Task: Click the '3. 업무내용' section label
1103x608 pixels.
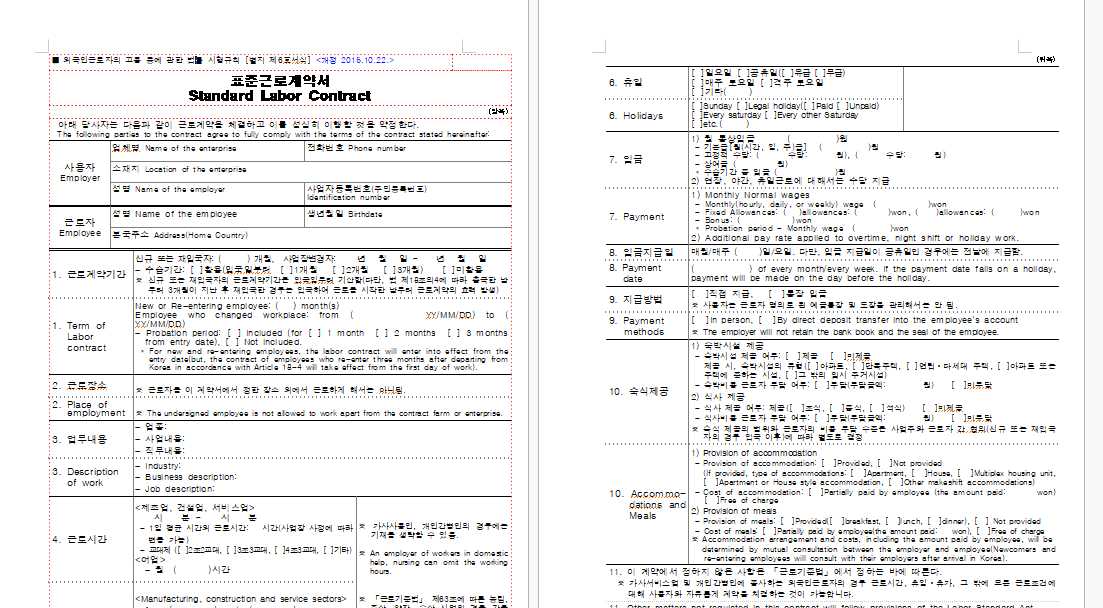Action: pyautogui.click(x=79, y=439)
